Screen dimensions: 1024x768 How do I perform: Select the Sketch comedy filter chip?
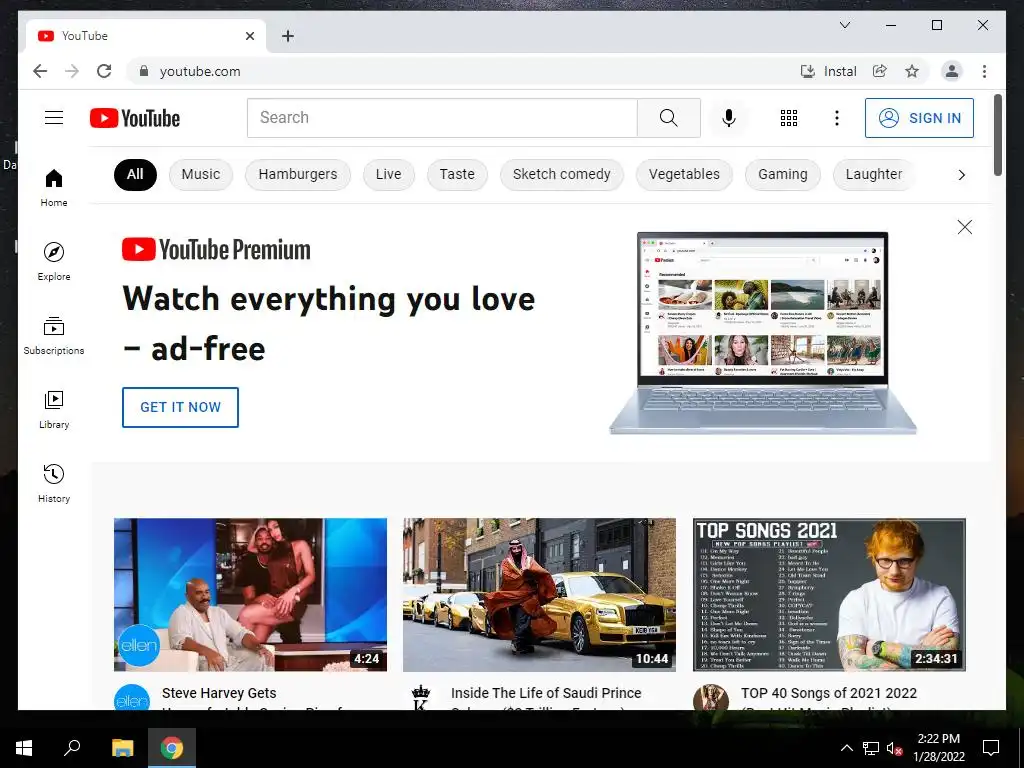(562, 174)
